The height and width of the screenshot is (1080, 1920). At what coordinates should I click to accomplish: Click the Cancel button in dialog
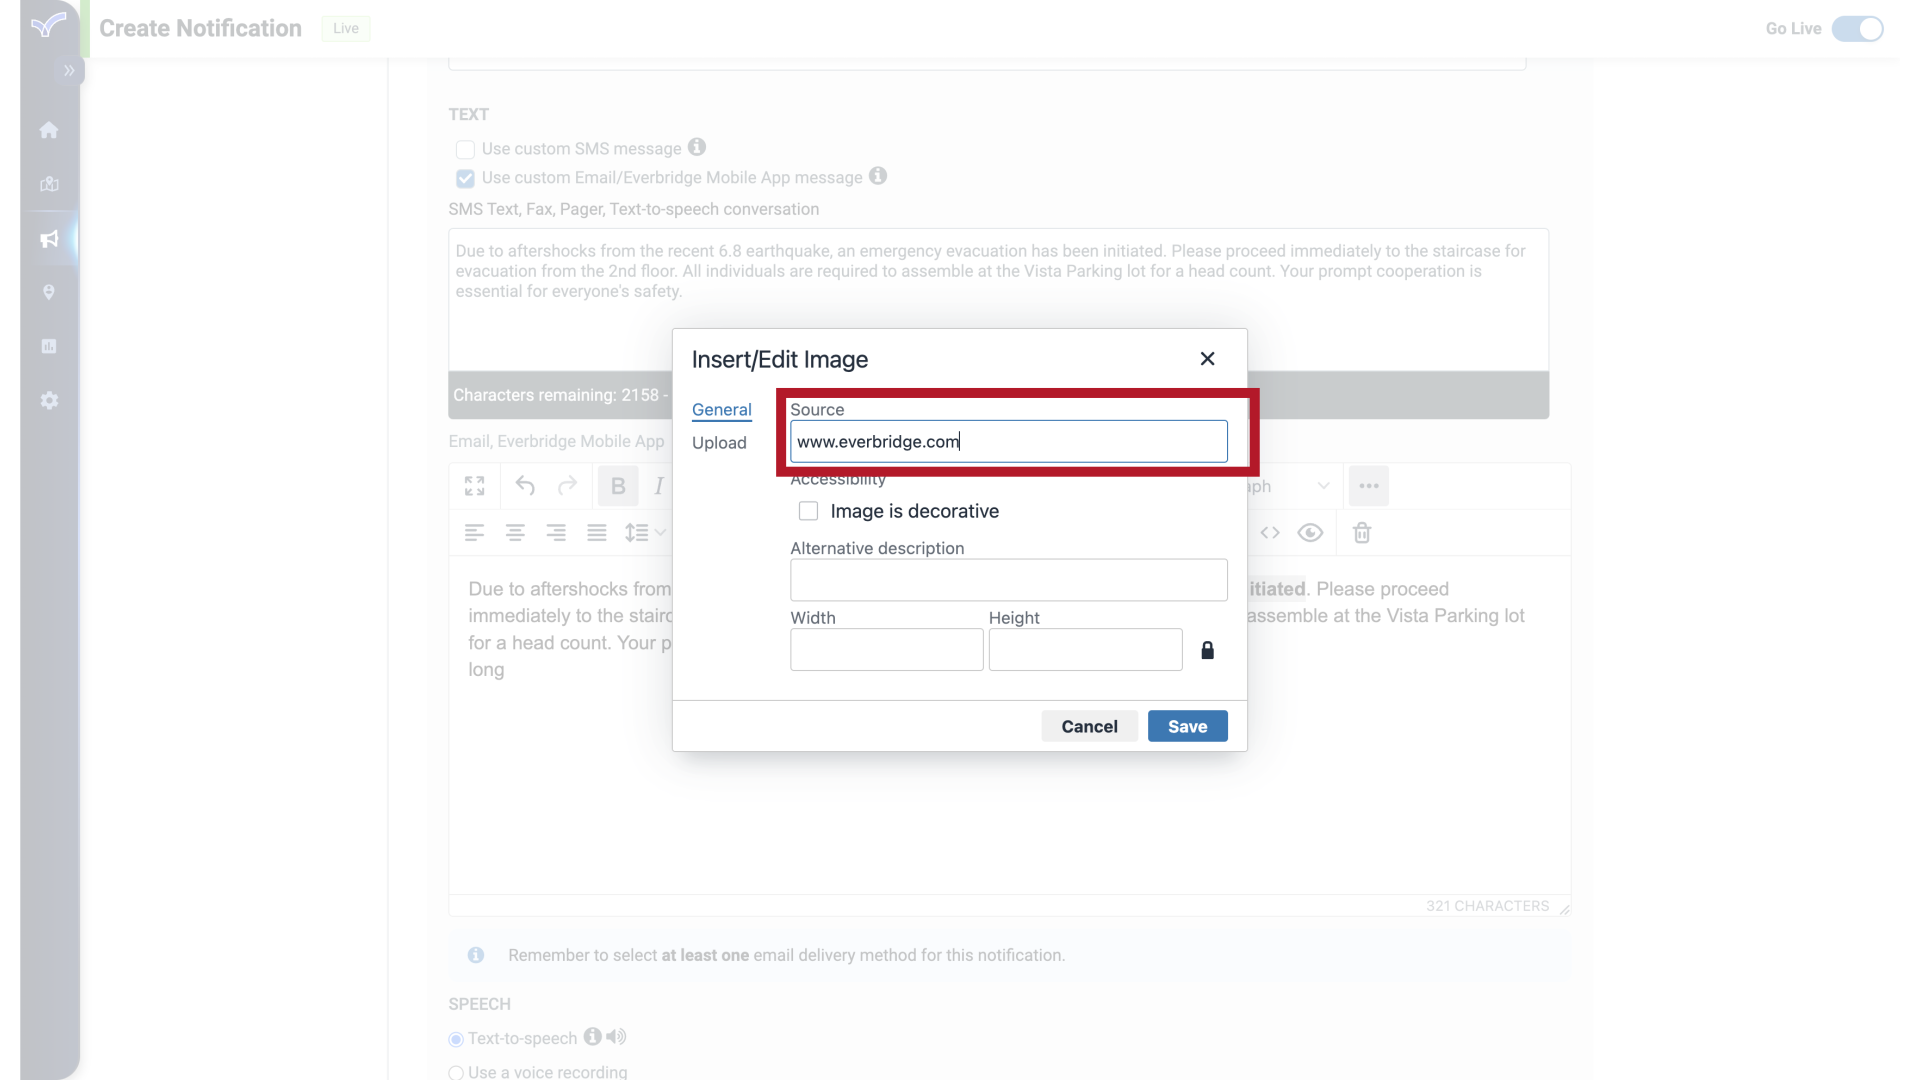tap(1089, 727)
